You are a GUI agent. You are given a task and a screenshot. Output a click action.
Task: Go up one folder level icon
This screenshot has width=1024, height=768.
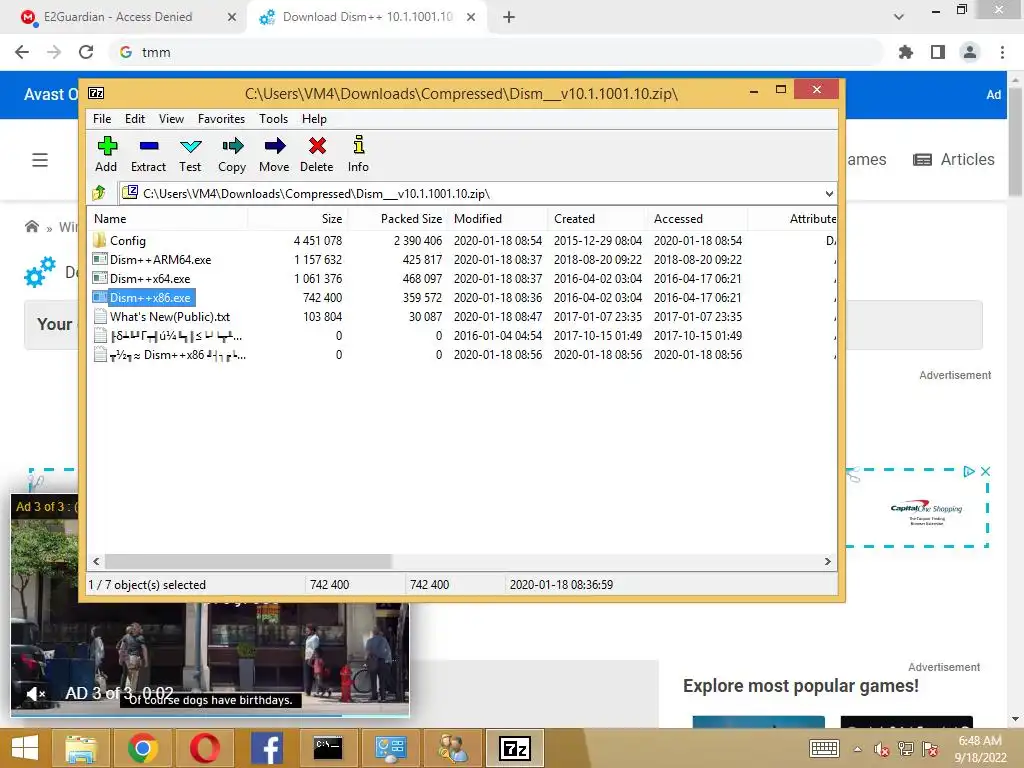click(99, 193)
